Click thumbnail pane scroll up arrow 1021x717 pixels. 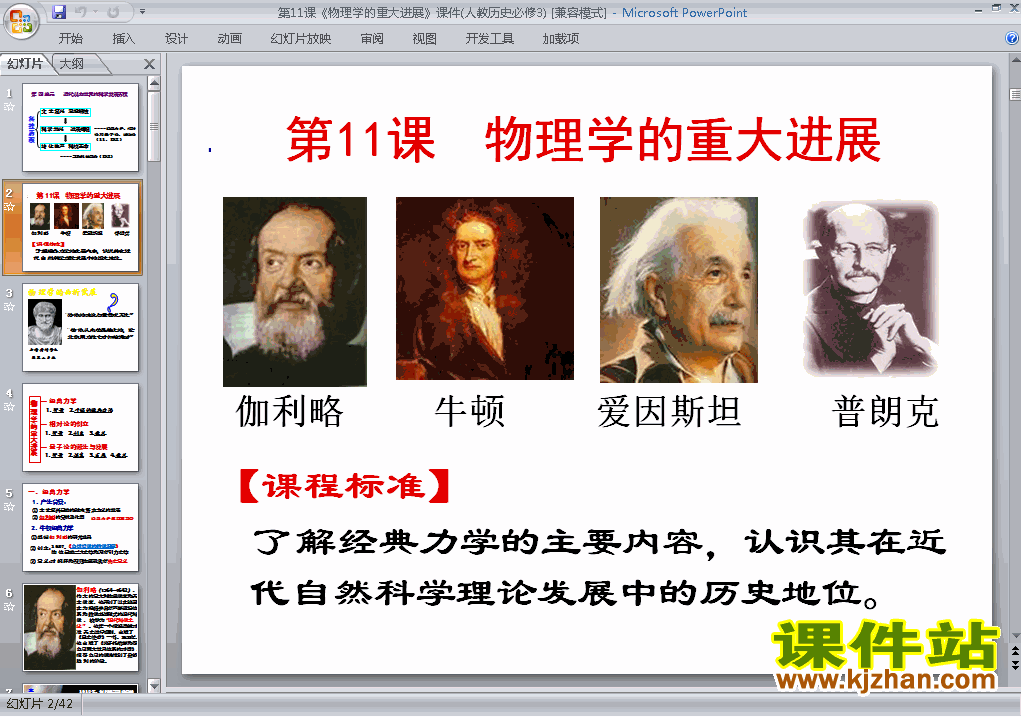tap(154, 83)
